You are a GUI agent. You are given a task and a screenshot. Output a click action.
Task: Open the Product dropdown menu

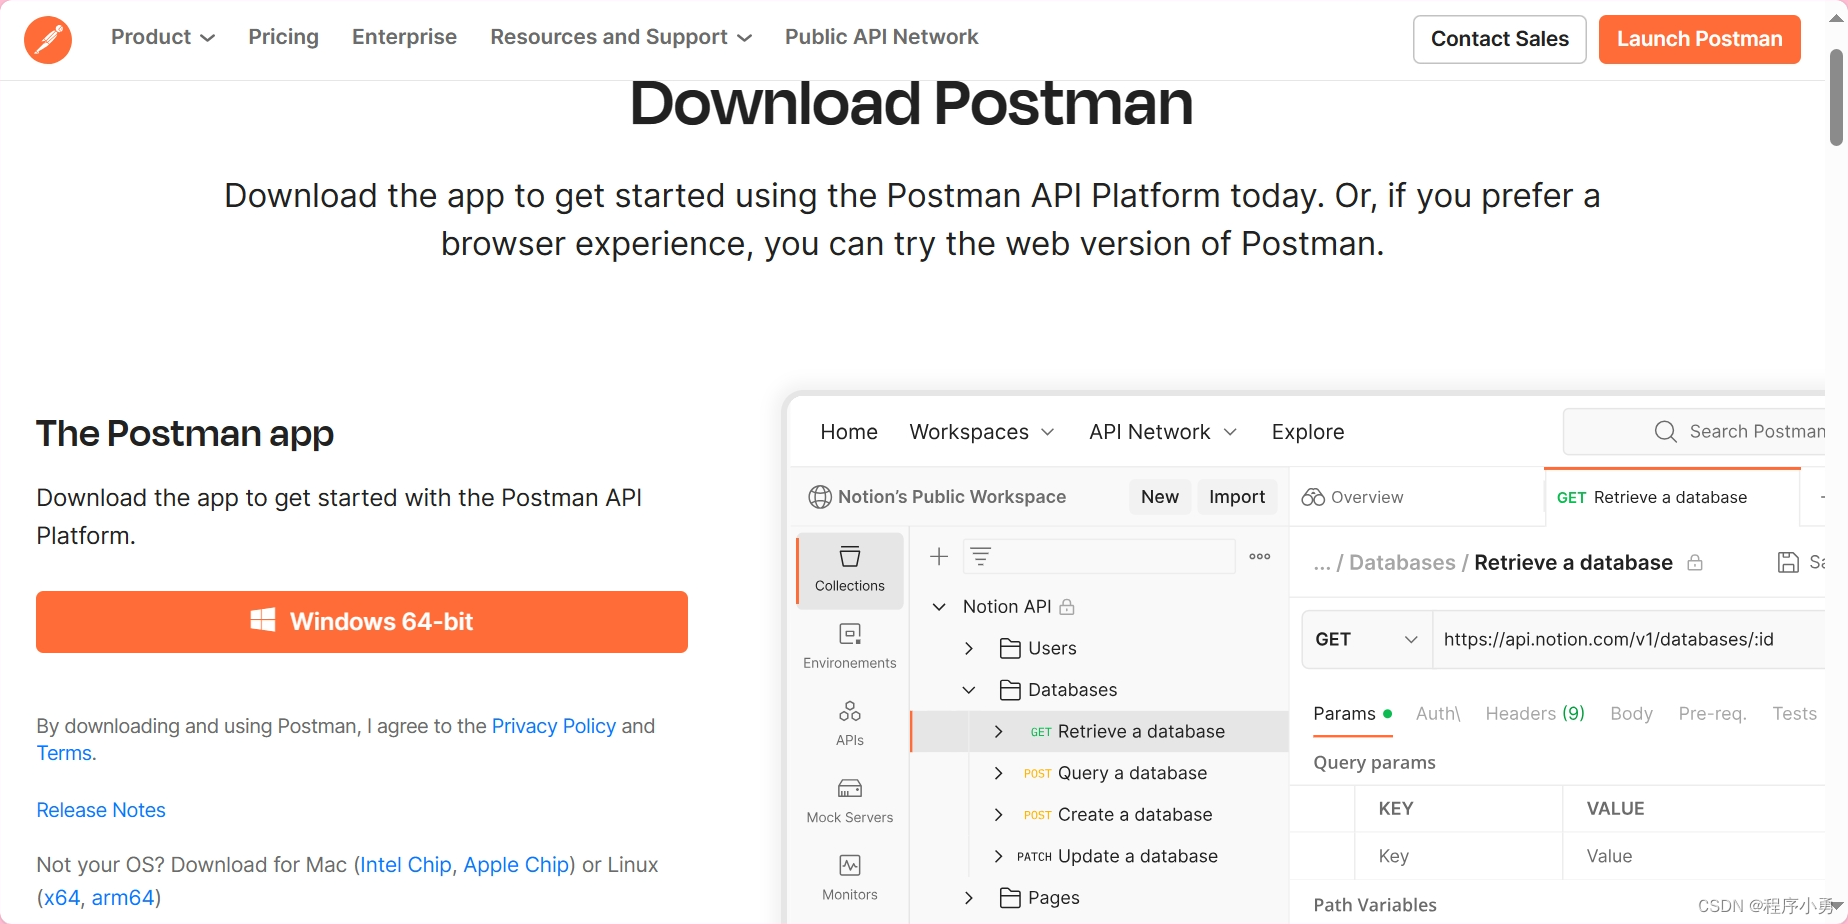click(x=163, y=37)
